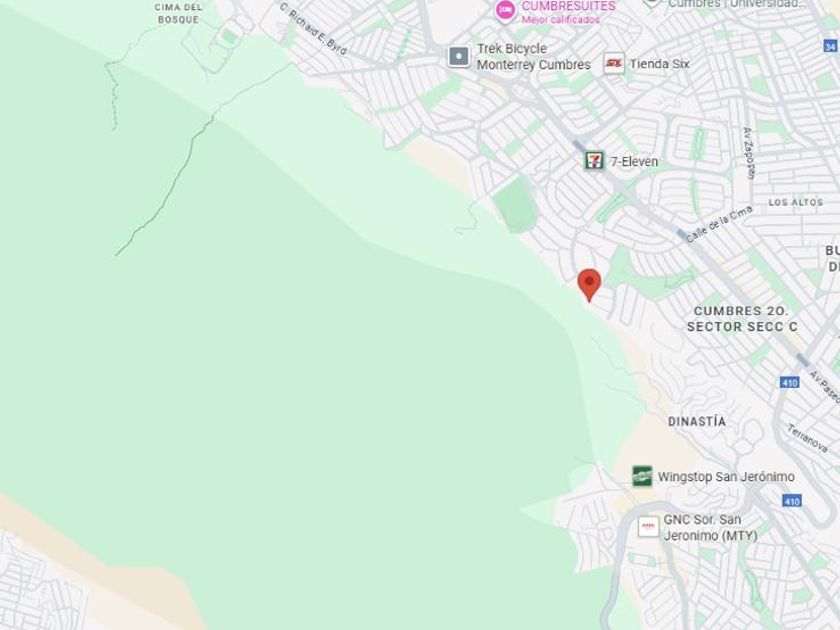Click the C. Richard E. Byrd street label
Screen dimensions: 840x630
click(x=313, y=28)
